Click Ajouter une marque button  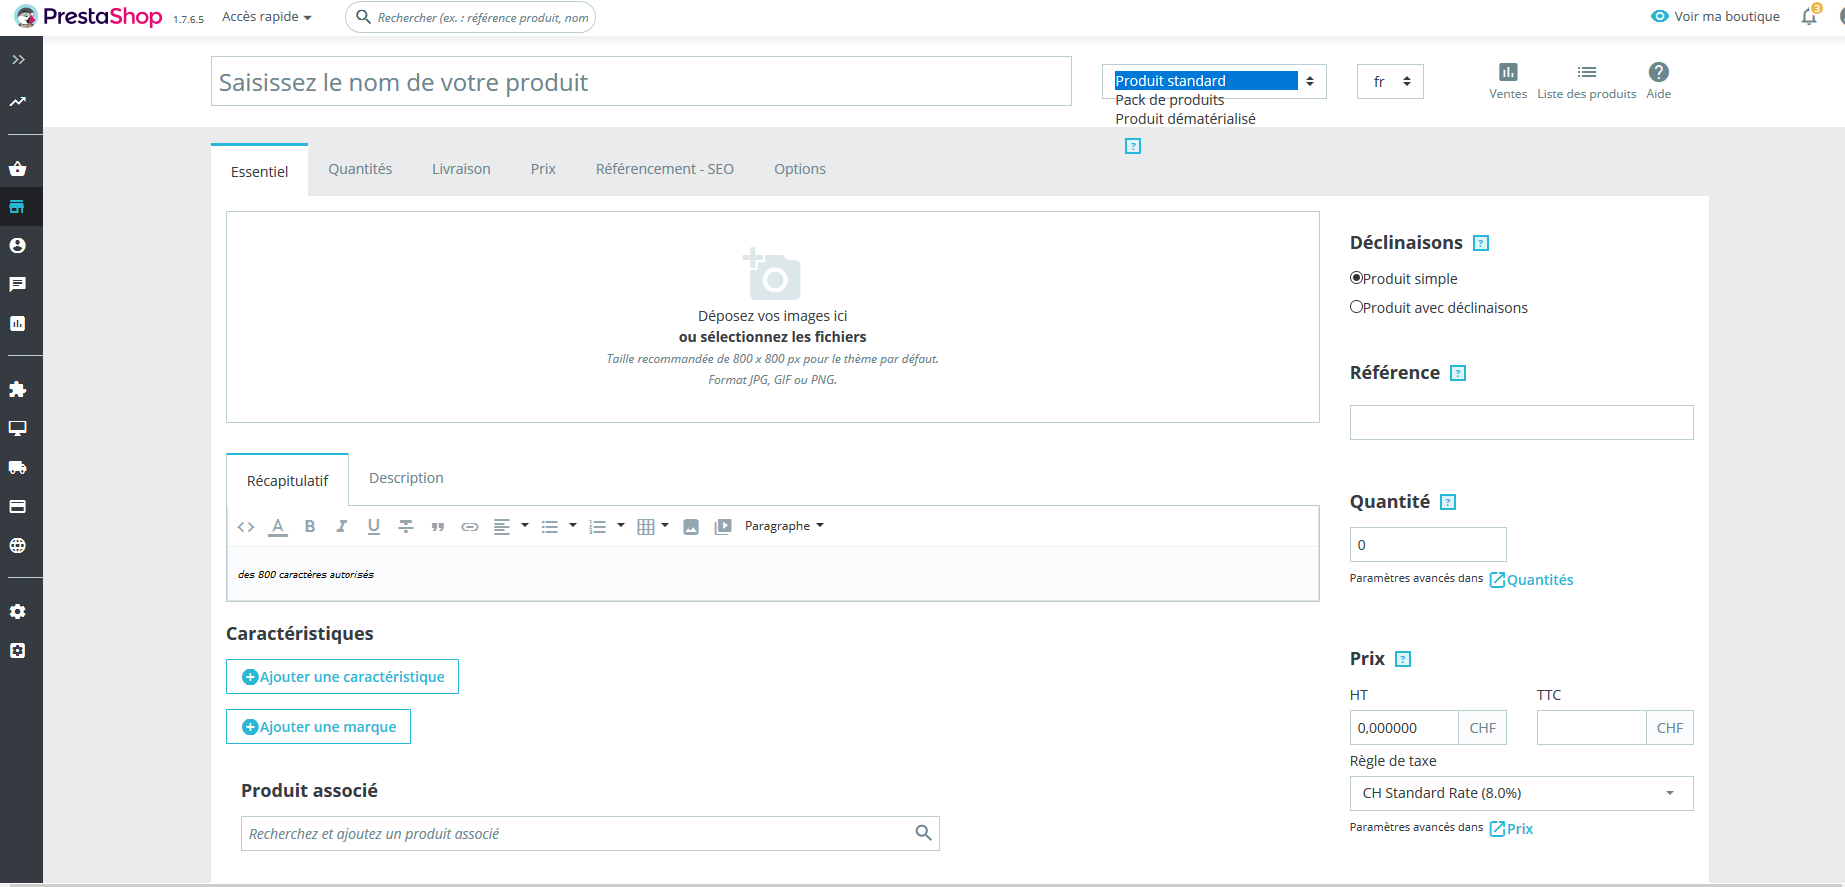click(x=318, y=727)
